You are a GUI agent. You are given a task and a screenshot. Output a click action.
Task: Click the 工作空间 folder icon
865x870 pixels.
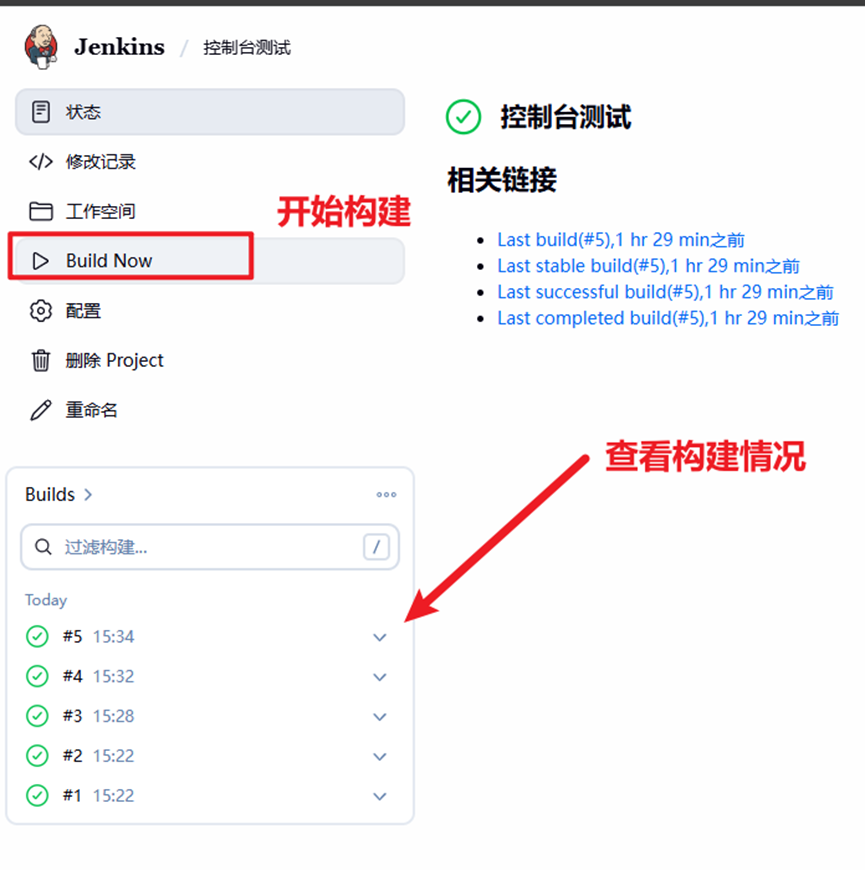(x=41, y=211)
